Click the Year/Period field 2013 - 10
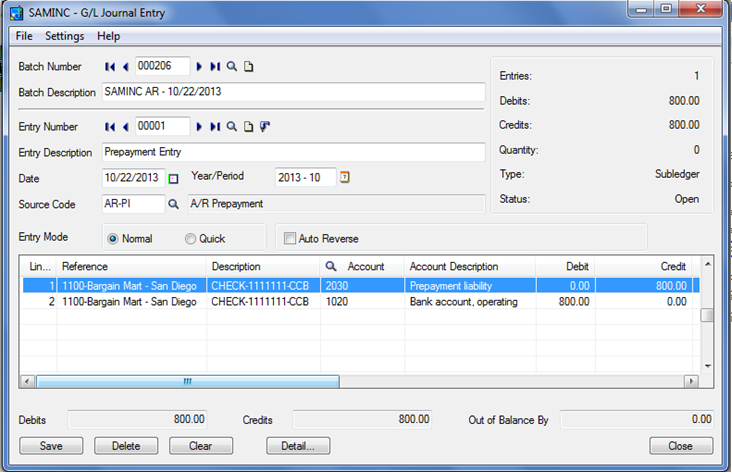Screen dimensions: 732x473 (305, 177)
